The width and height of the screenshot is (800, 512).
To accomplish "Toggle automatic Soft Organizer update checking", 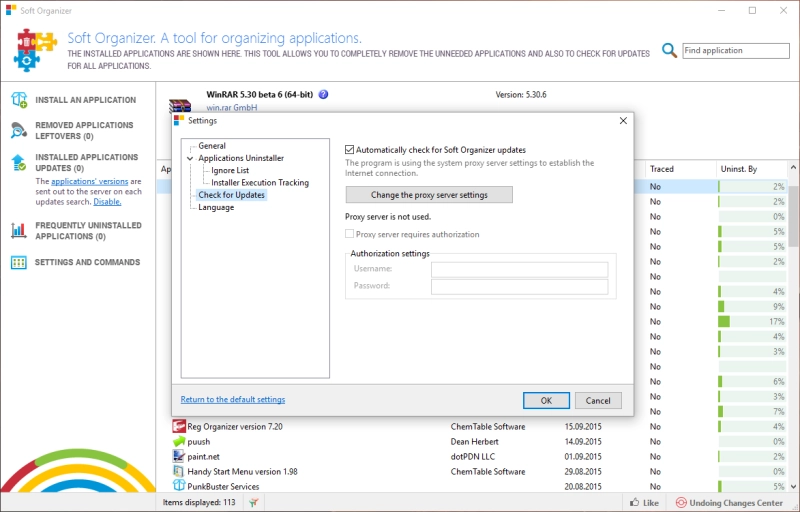I will pos(349,150).
